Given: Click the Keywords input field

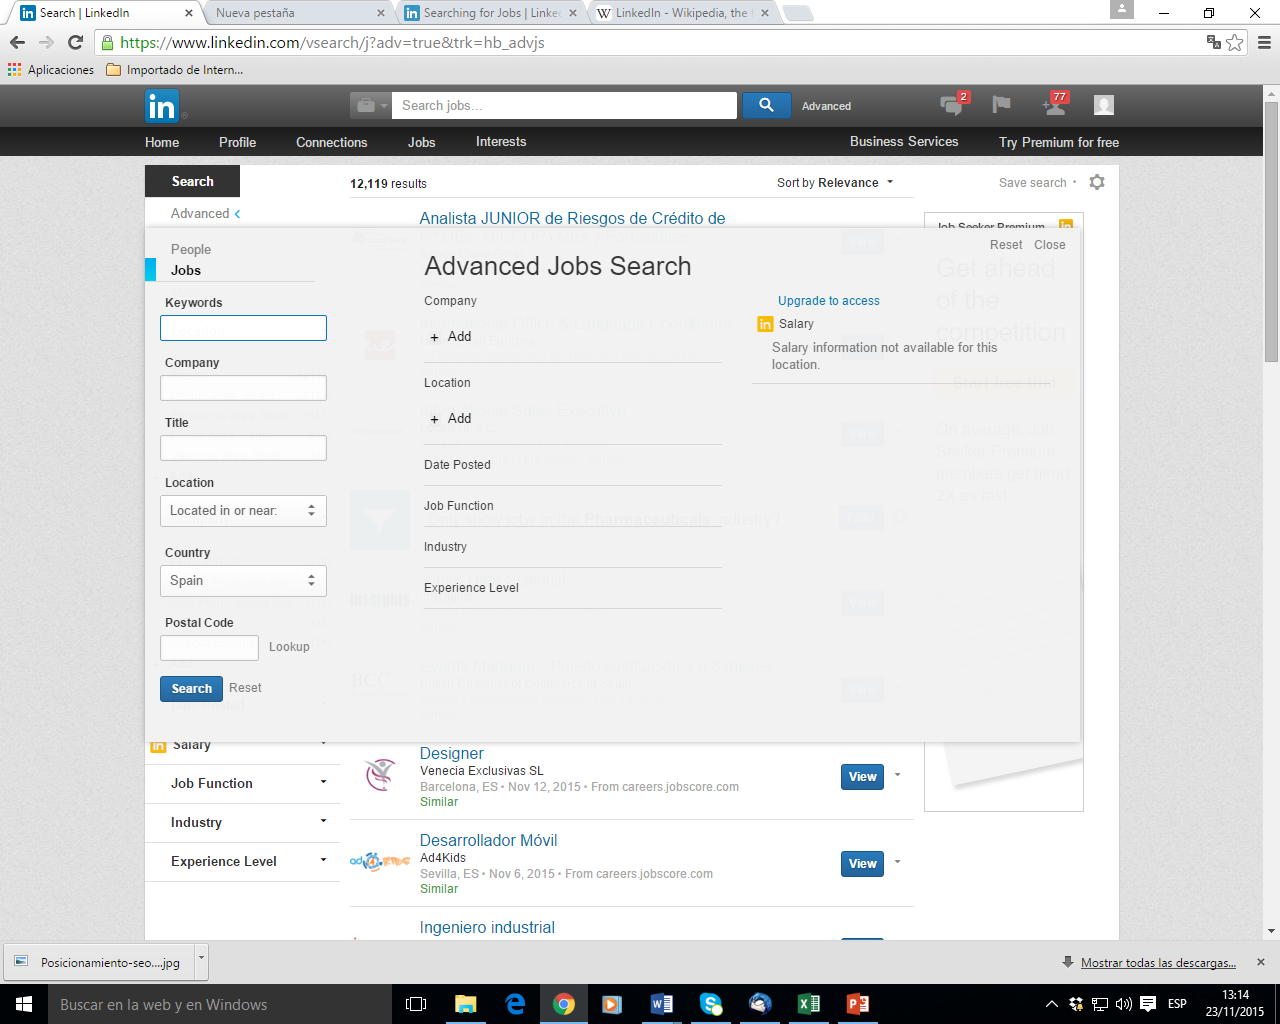Looking at the screenshot, I should 243,328.
